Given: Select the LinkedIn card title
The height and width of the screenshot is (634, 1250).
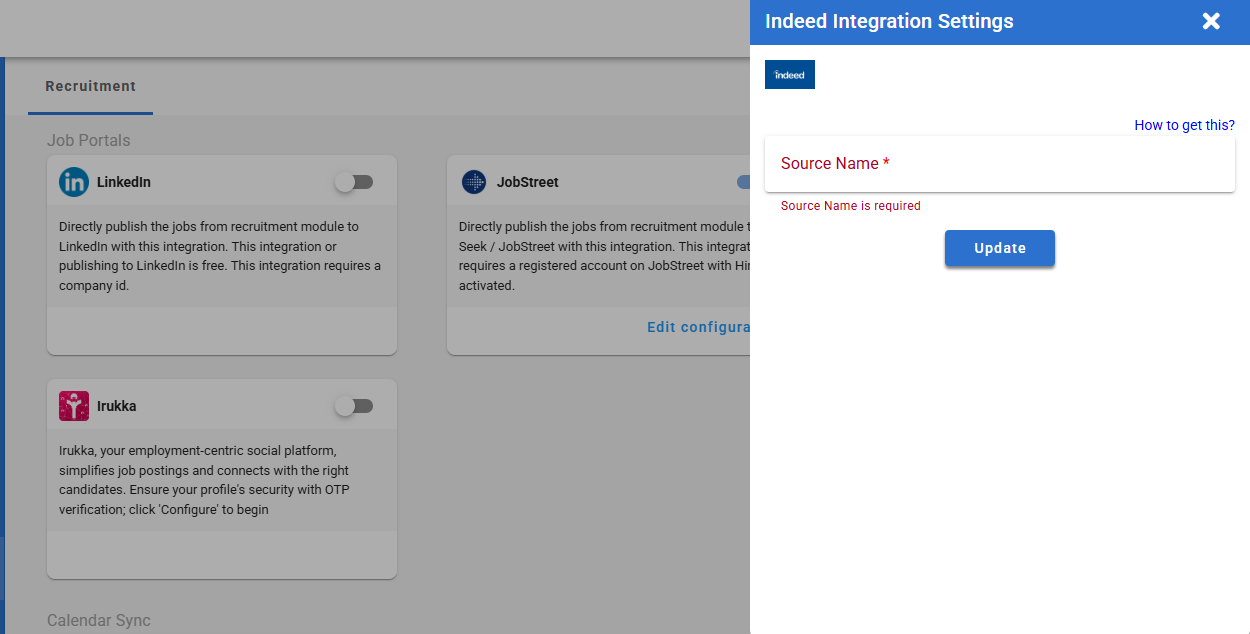Looking at the screenshot, I should 124,182.
